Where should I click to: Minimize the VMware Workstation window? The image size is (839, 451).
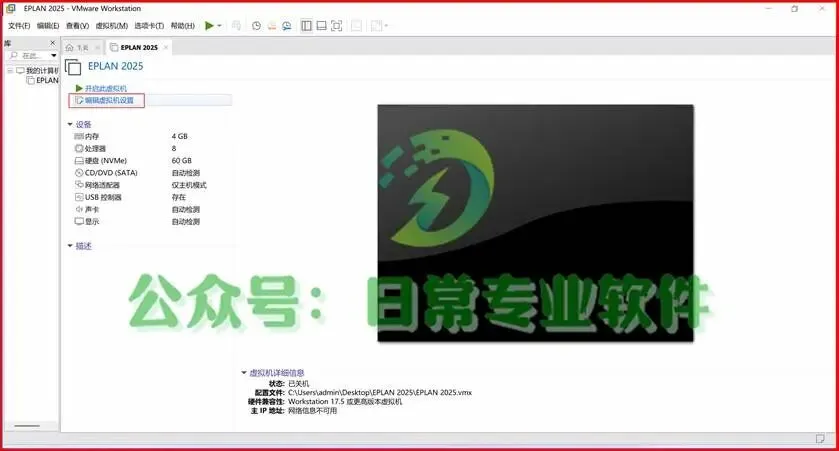click(768, 8)
